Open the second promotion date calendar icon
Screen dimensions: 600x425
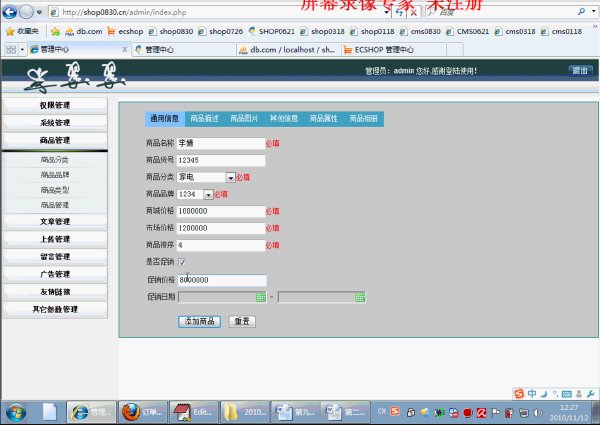360,297
